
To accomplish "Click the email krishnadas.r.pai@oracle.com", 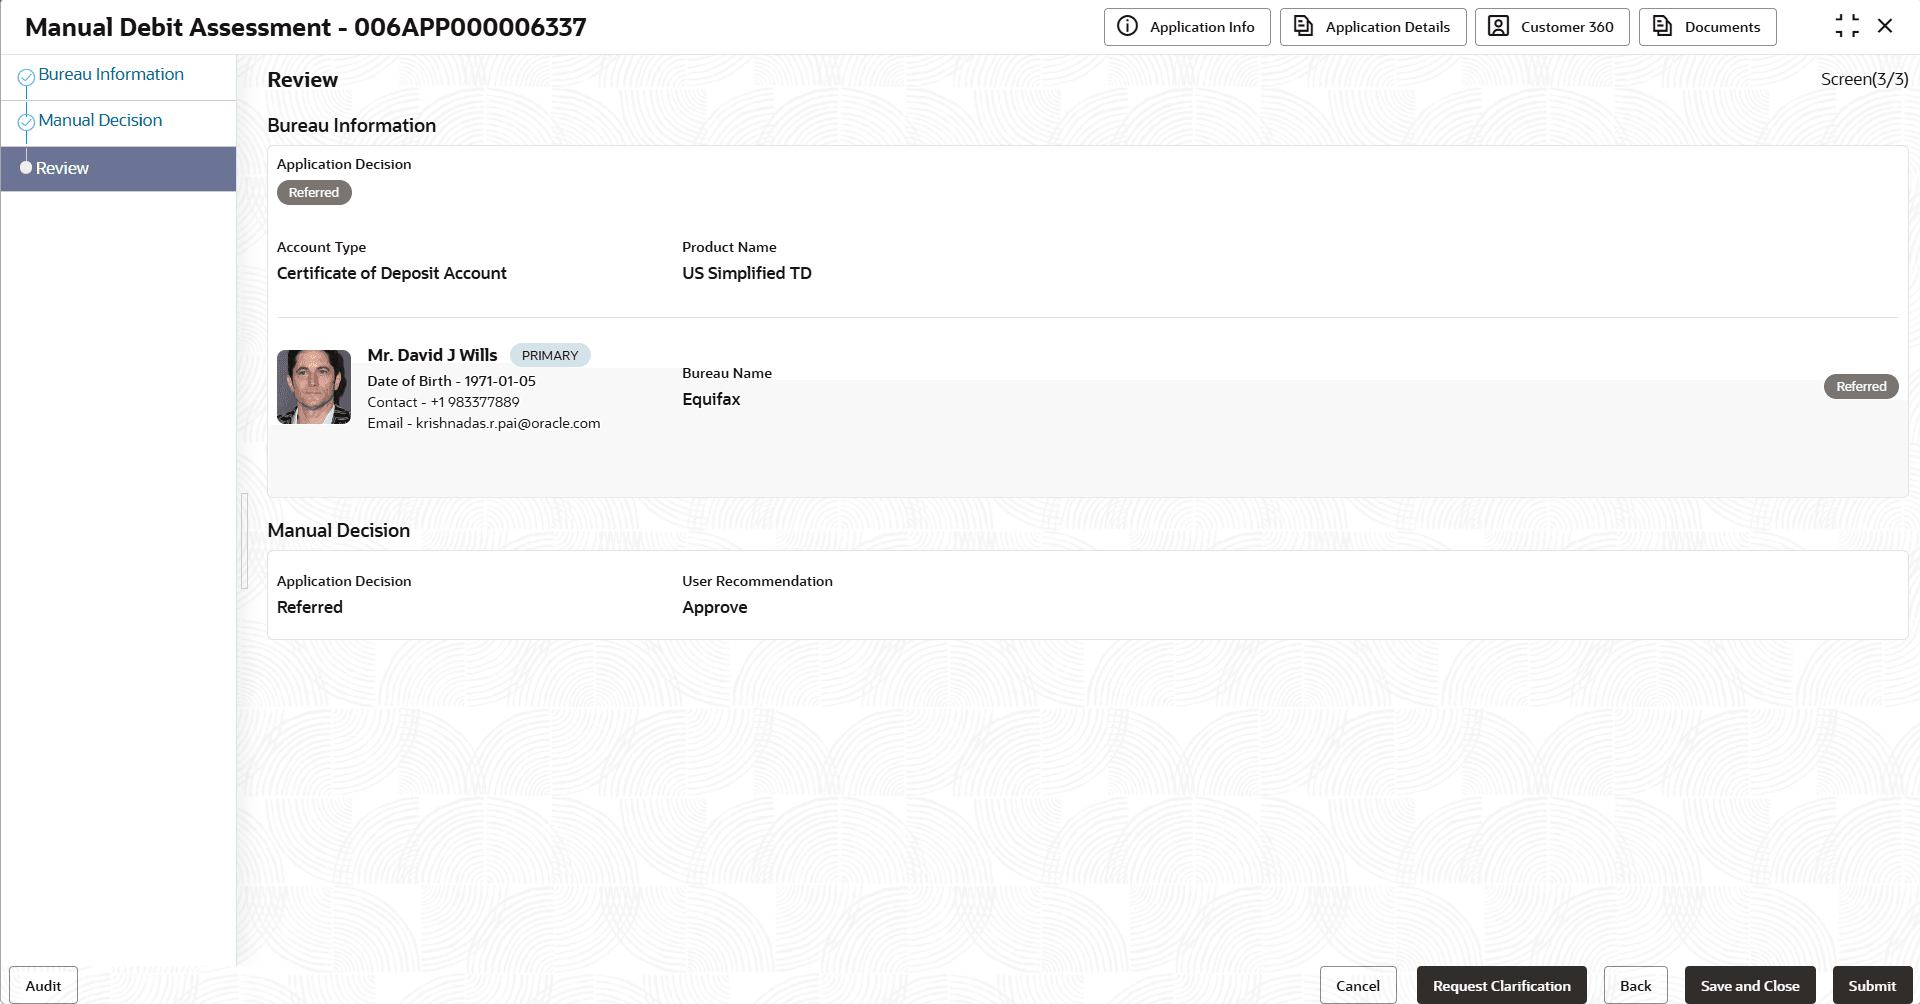I will tap(508, 423).
